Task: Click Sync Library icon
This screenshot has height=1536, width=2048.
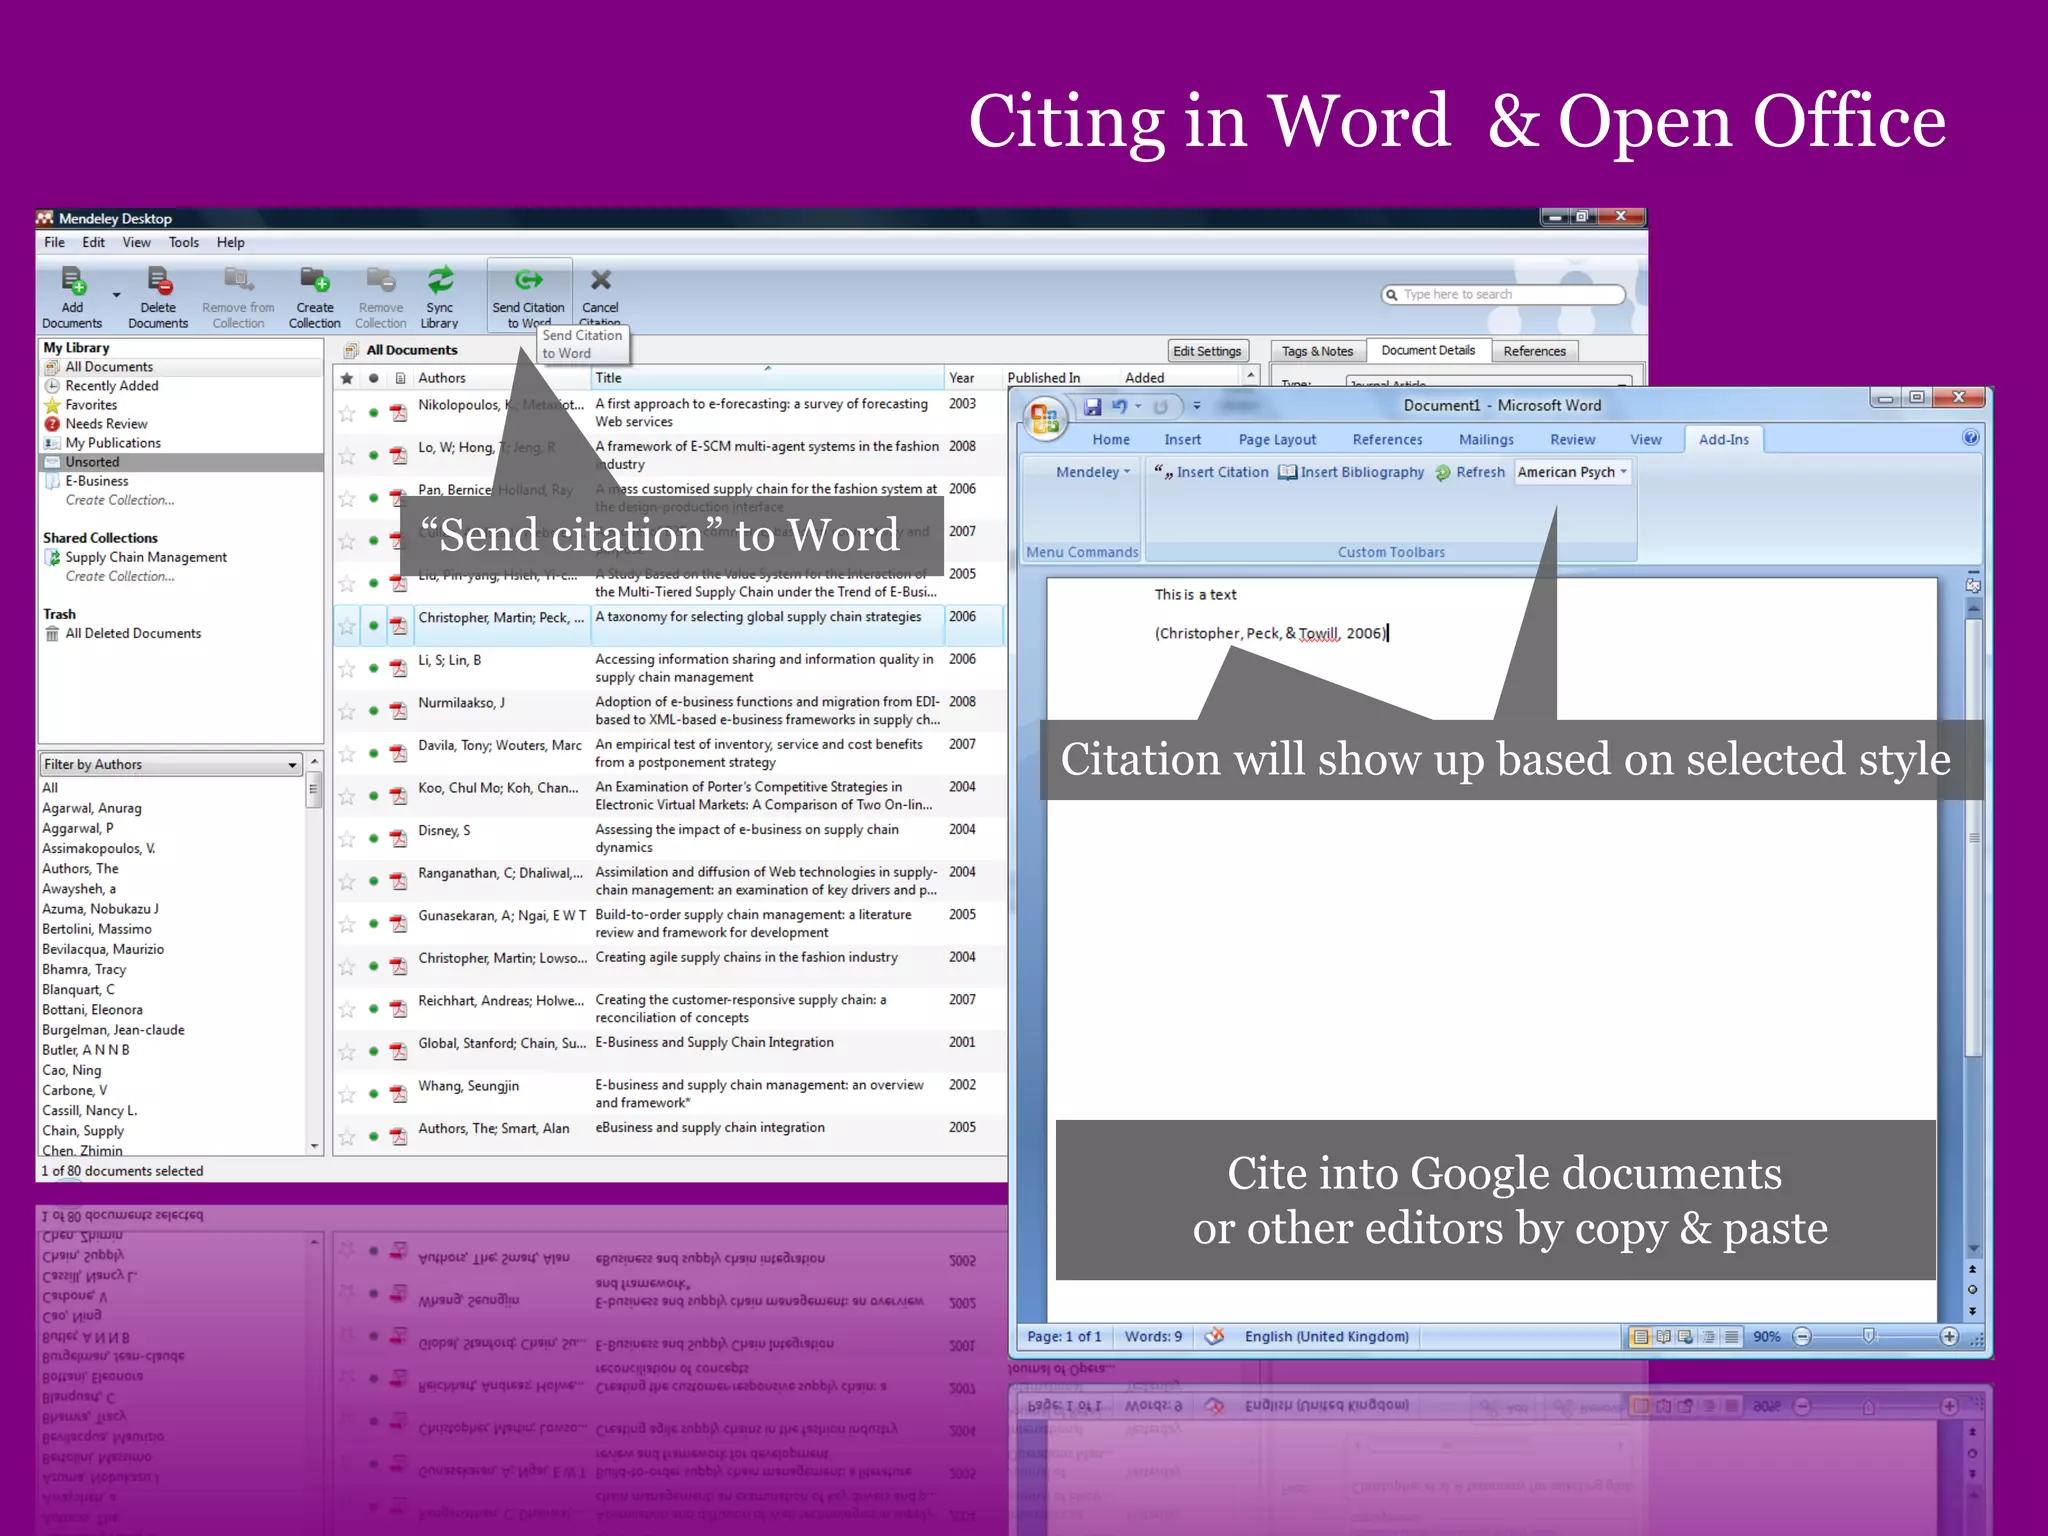Action: coord(440,281)
